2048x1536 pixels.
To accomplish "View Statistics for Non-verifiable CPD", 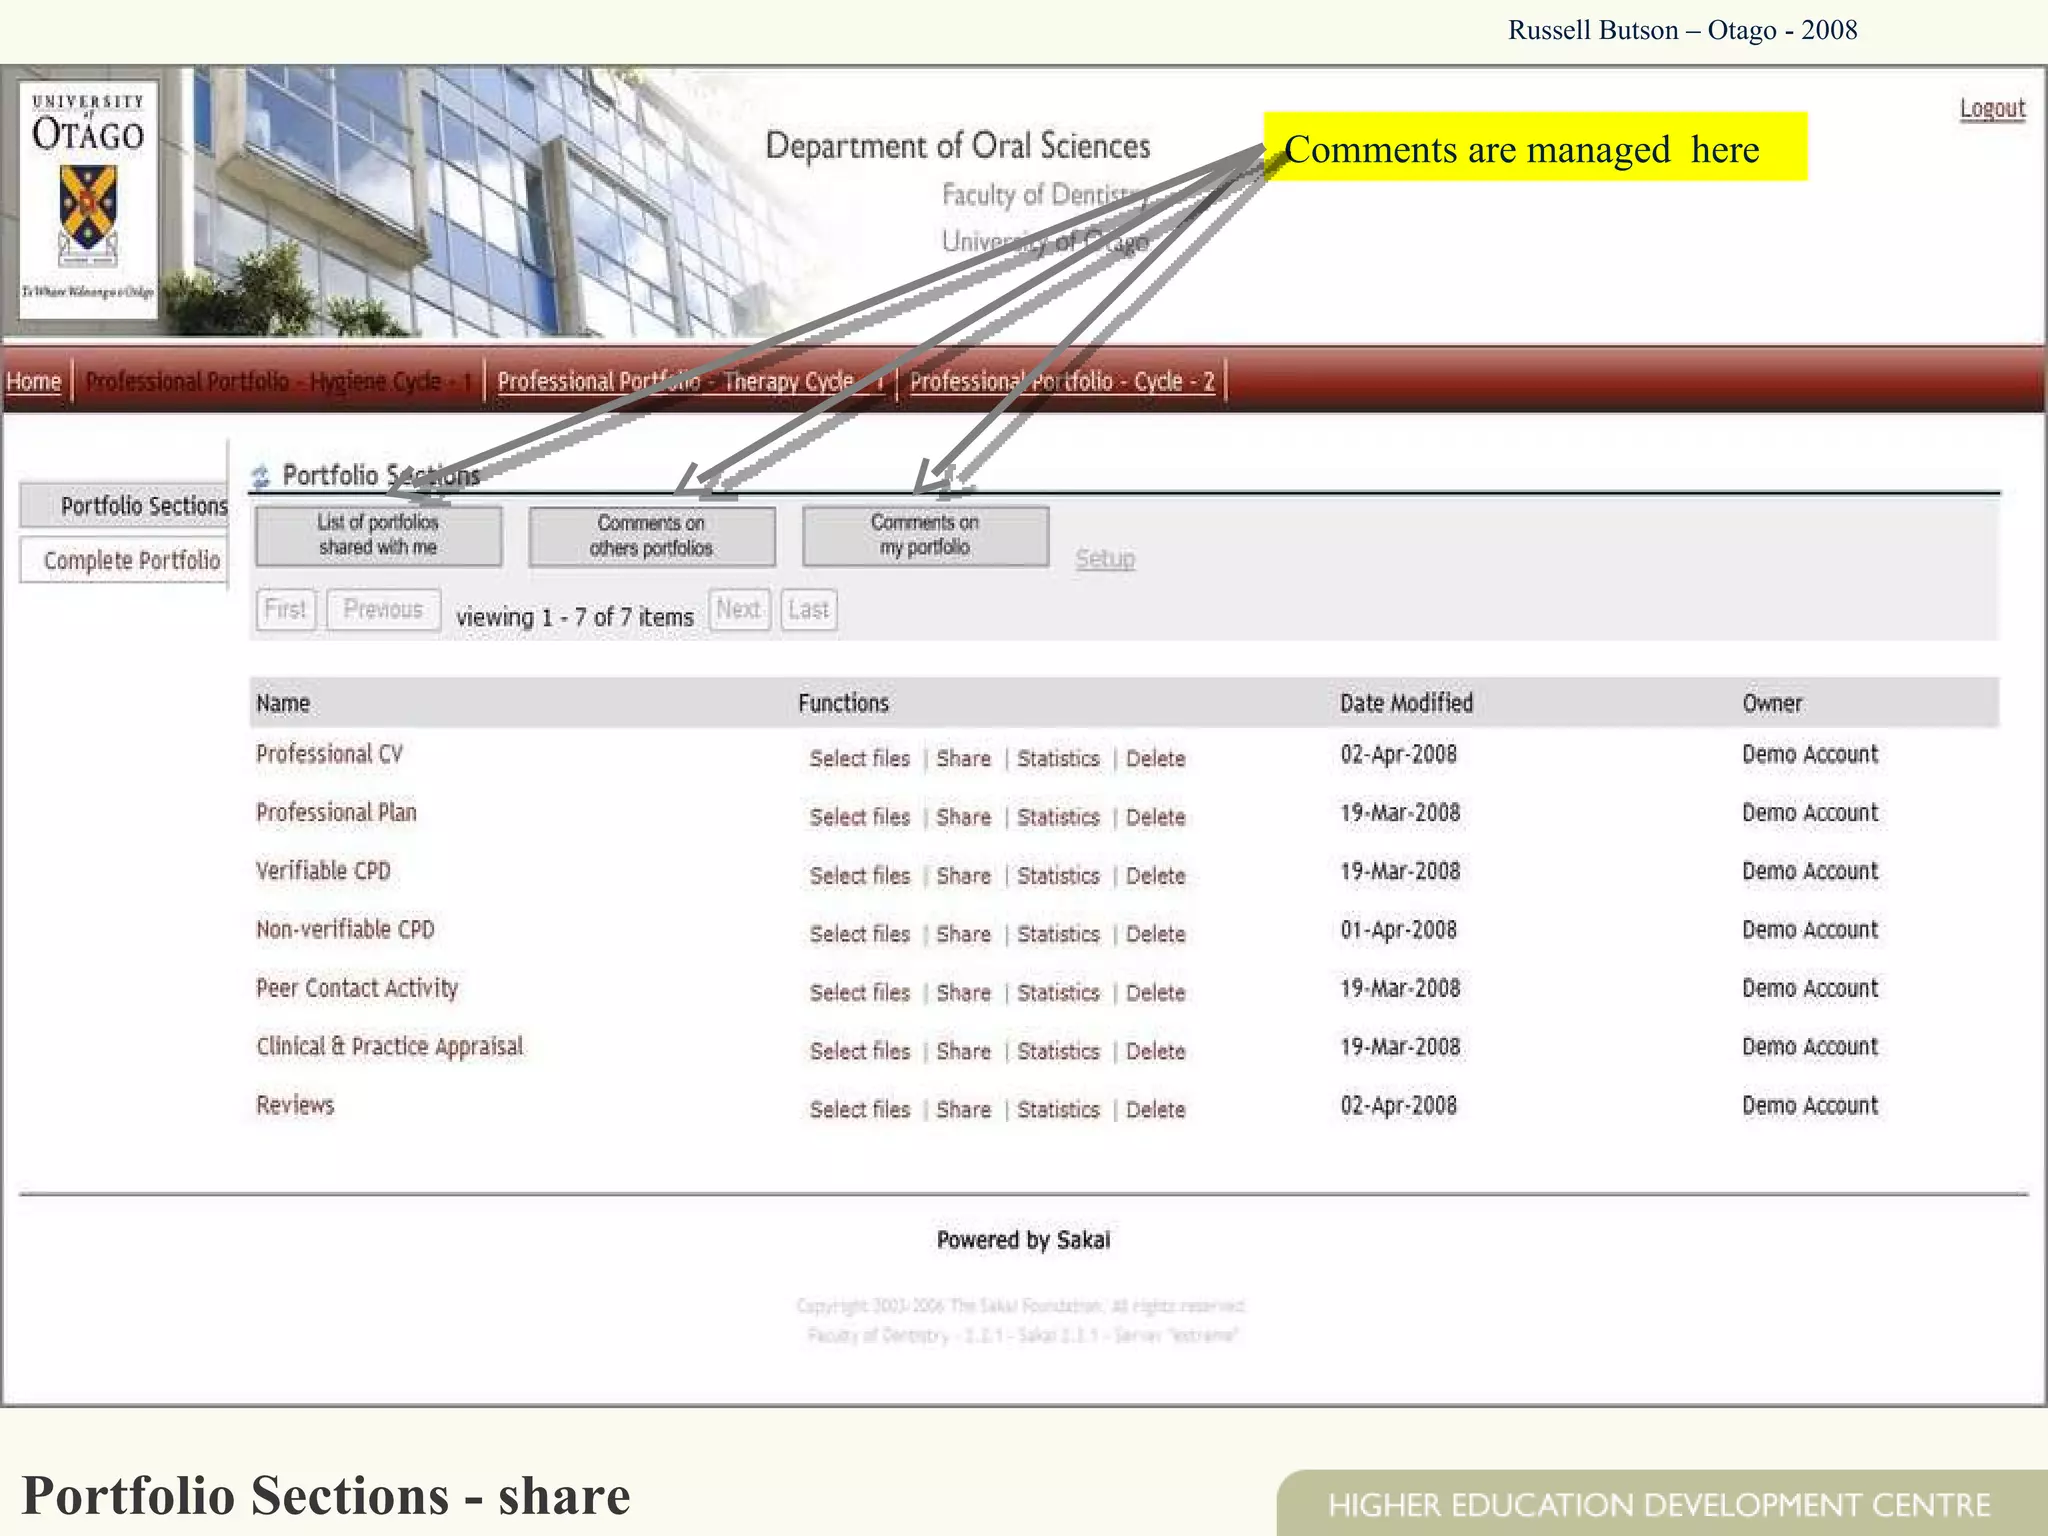I will pyautogui.click(x=1058, y=934).
